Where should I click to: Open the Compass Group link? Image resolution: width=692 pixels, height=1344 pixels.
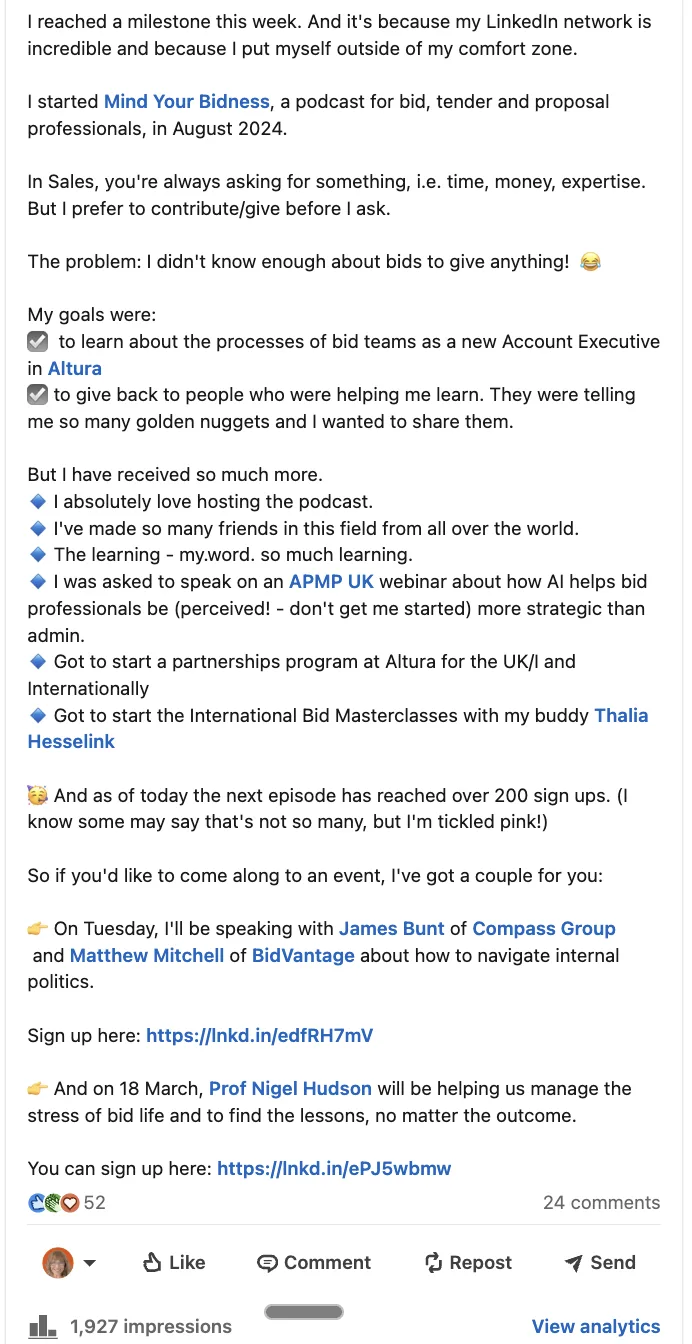[x=544, y=928]
